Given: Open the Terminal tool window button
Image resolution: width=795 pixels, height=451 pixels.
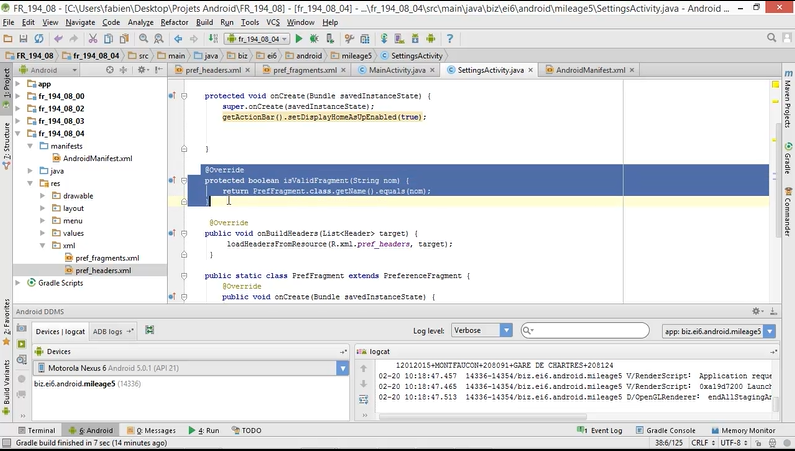Looking at the screenshot, I should [x=35, y=430].
